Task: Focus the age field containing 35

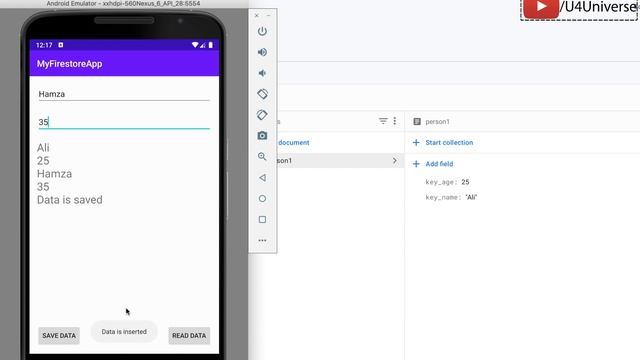Action: coord(124,122)
